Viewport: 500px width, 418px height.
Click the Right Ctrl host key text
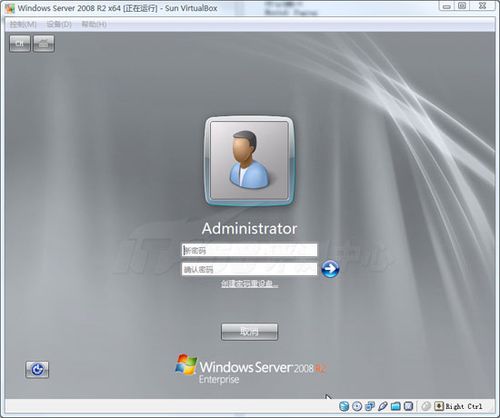coord(464,407)
